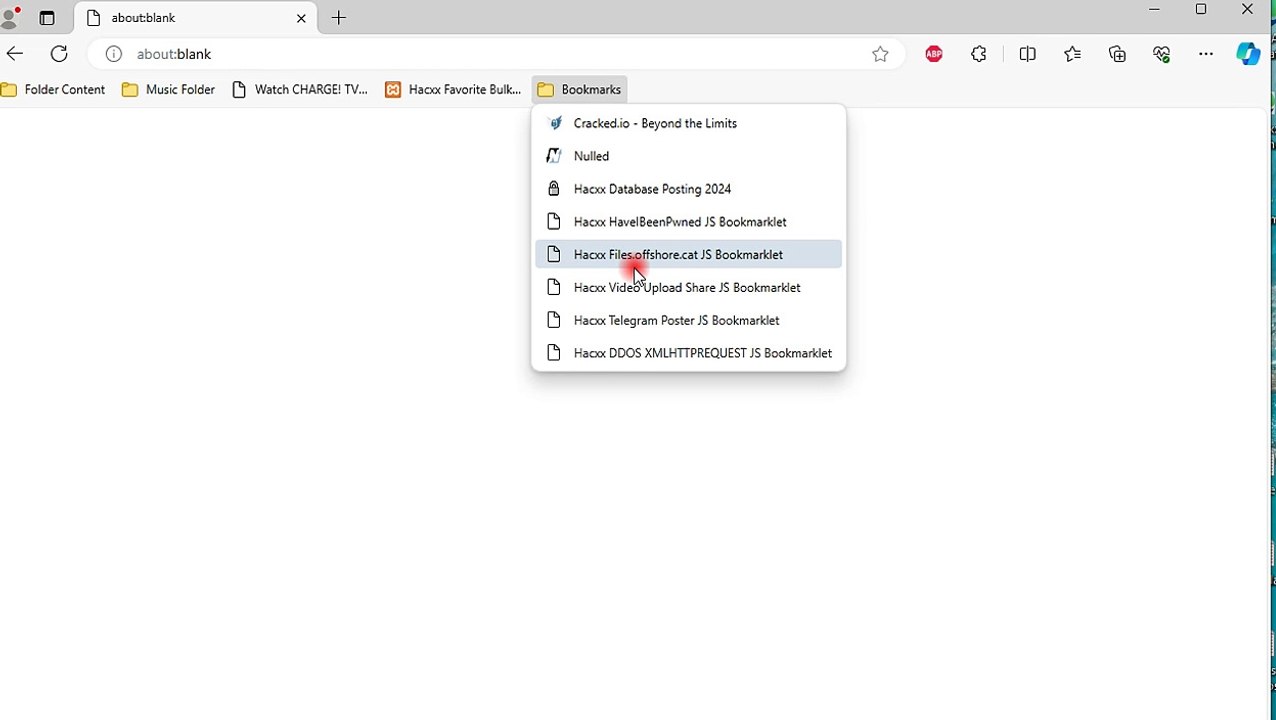Screen dimensions: 1276x720
Task: Click page icon beside Telegram Poster bookmarklet
Action: [554, 321]
